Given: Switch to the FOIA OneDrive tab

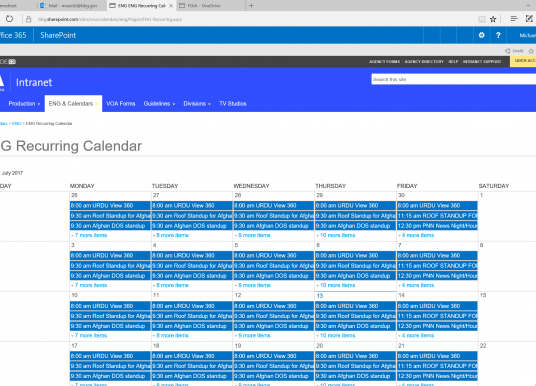Looking at the screenshot, I should [210, 6].
